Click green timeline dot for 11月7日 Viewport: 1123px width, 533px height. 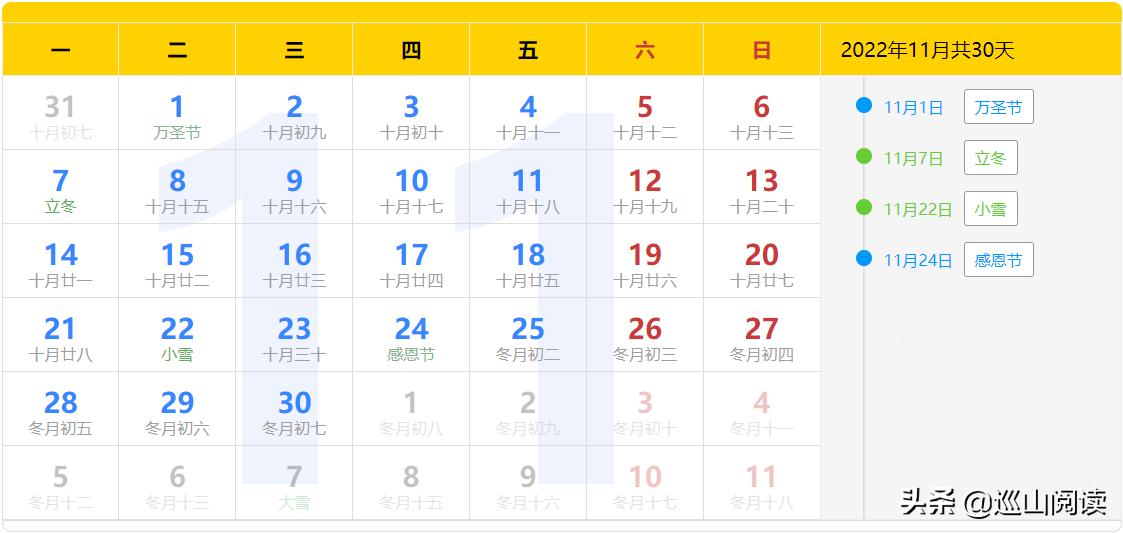click(x=864, y=156)
